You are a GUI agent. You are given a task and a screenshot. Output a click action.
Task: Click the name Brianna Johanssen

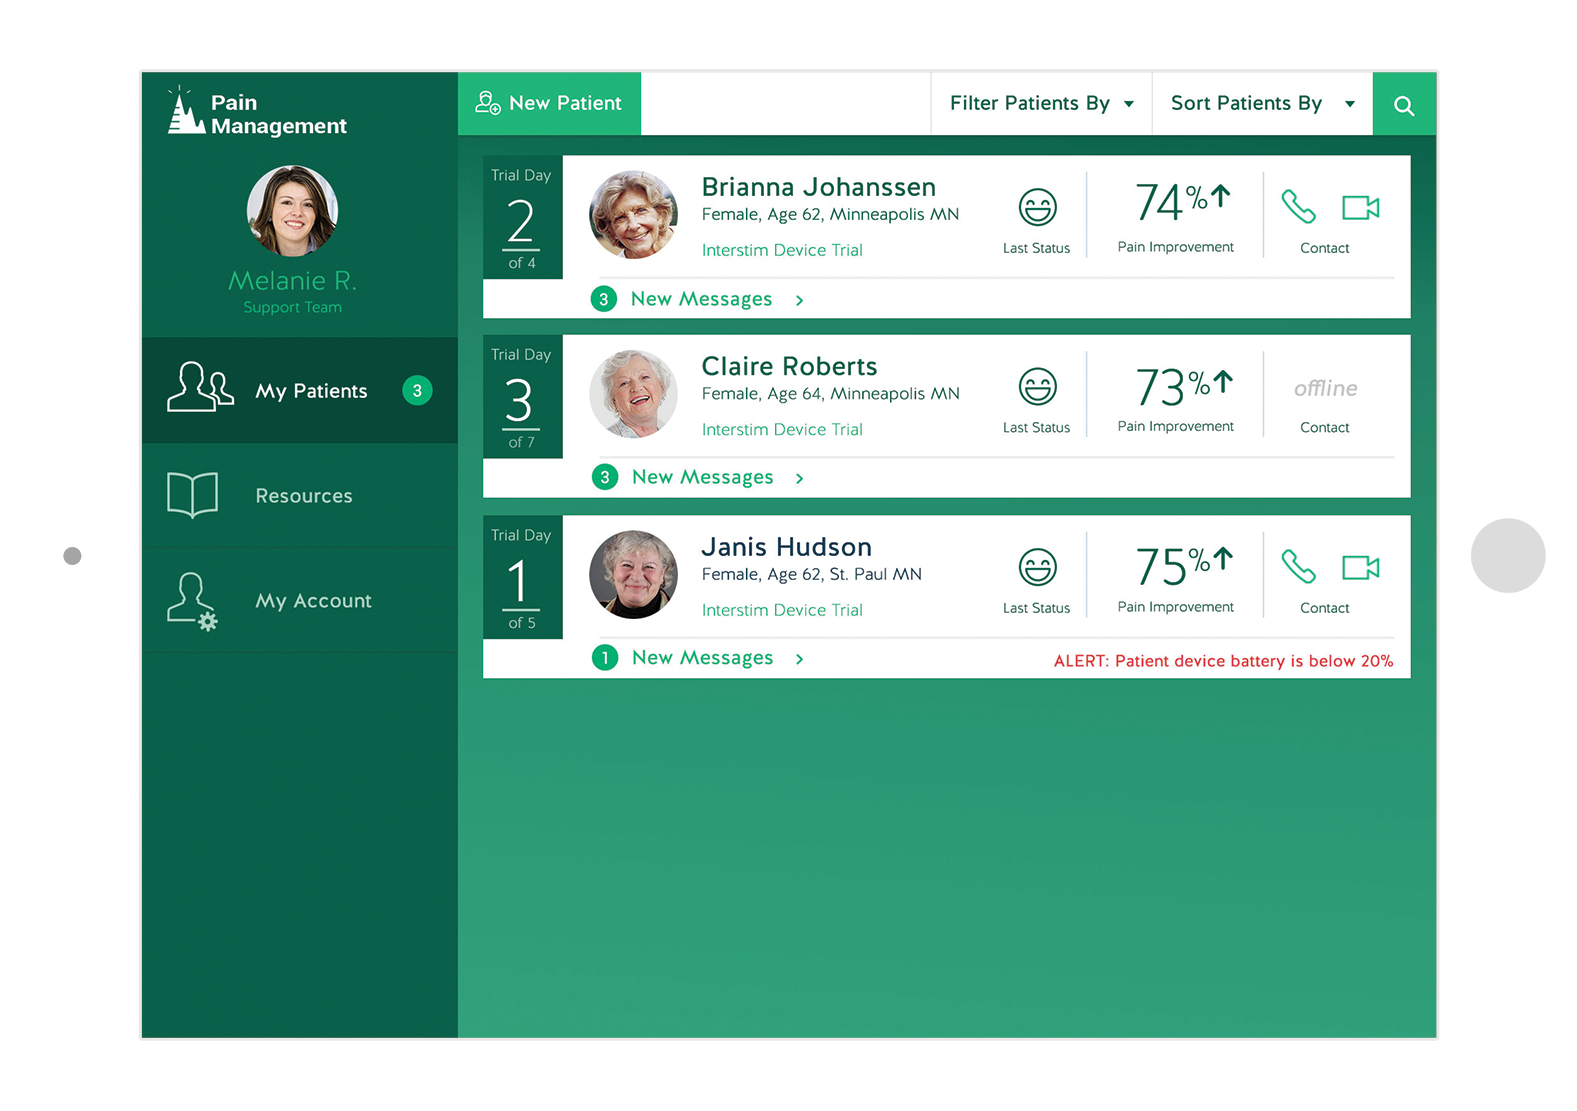[x=818, y=187]
